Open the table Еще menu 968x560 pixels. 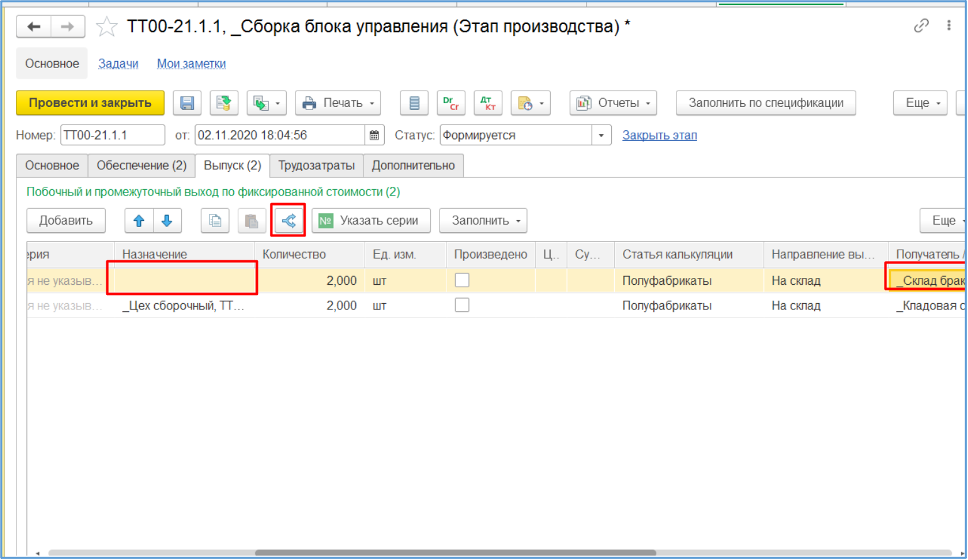coord(943,220)
